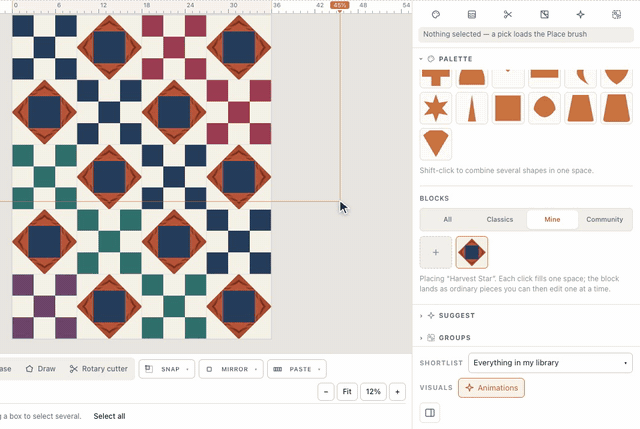The width and height of the screenshot is (640, 429).
Task: Click the ruler number 36
Action: tap(276, 5)
